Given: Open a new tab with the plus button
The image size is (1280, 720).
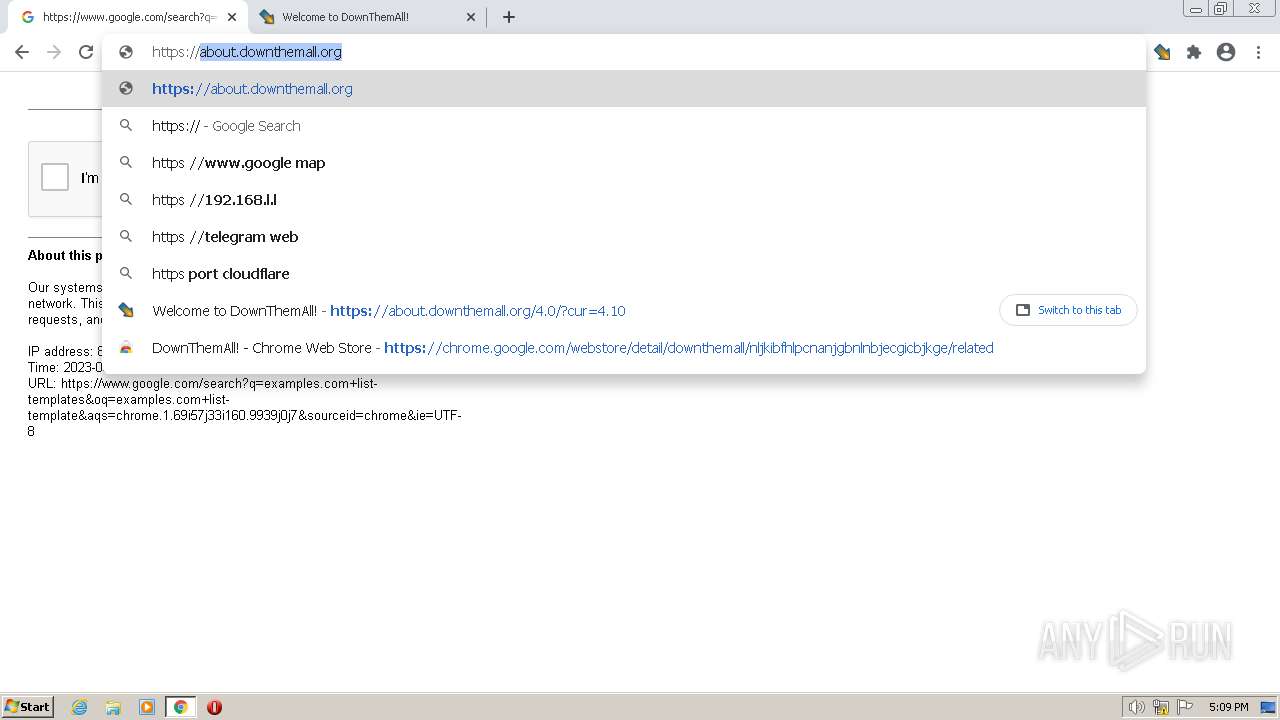Looking at the screenshot, I should (x=509, y=17).
